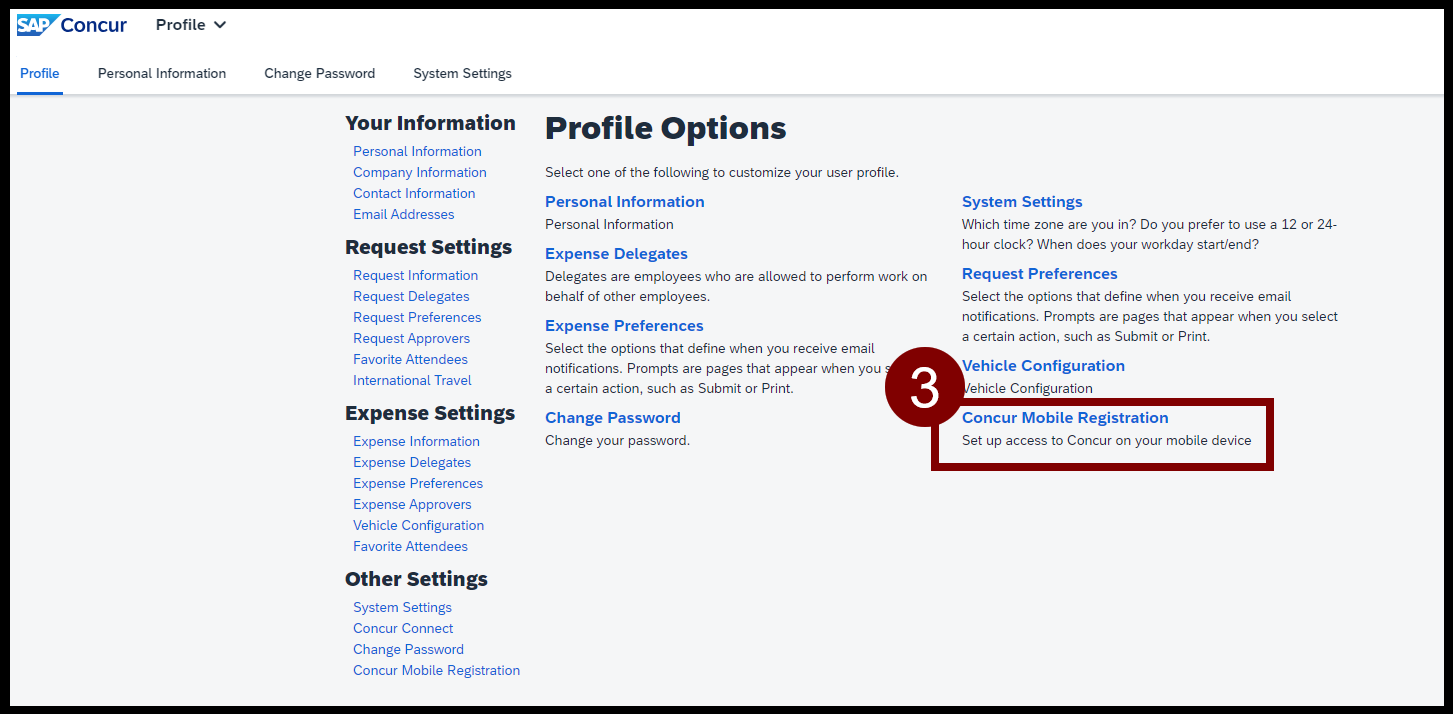The height and width of the screenshot is (714, 1453).
Task: Open System Settings heading in Profile Options
Action: [1022, 202]
